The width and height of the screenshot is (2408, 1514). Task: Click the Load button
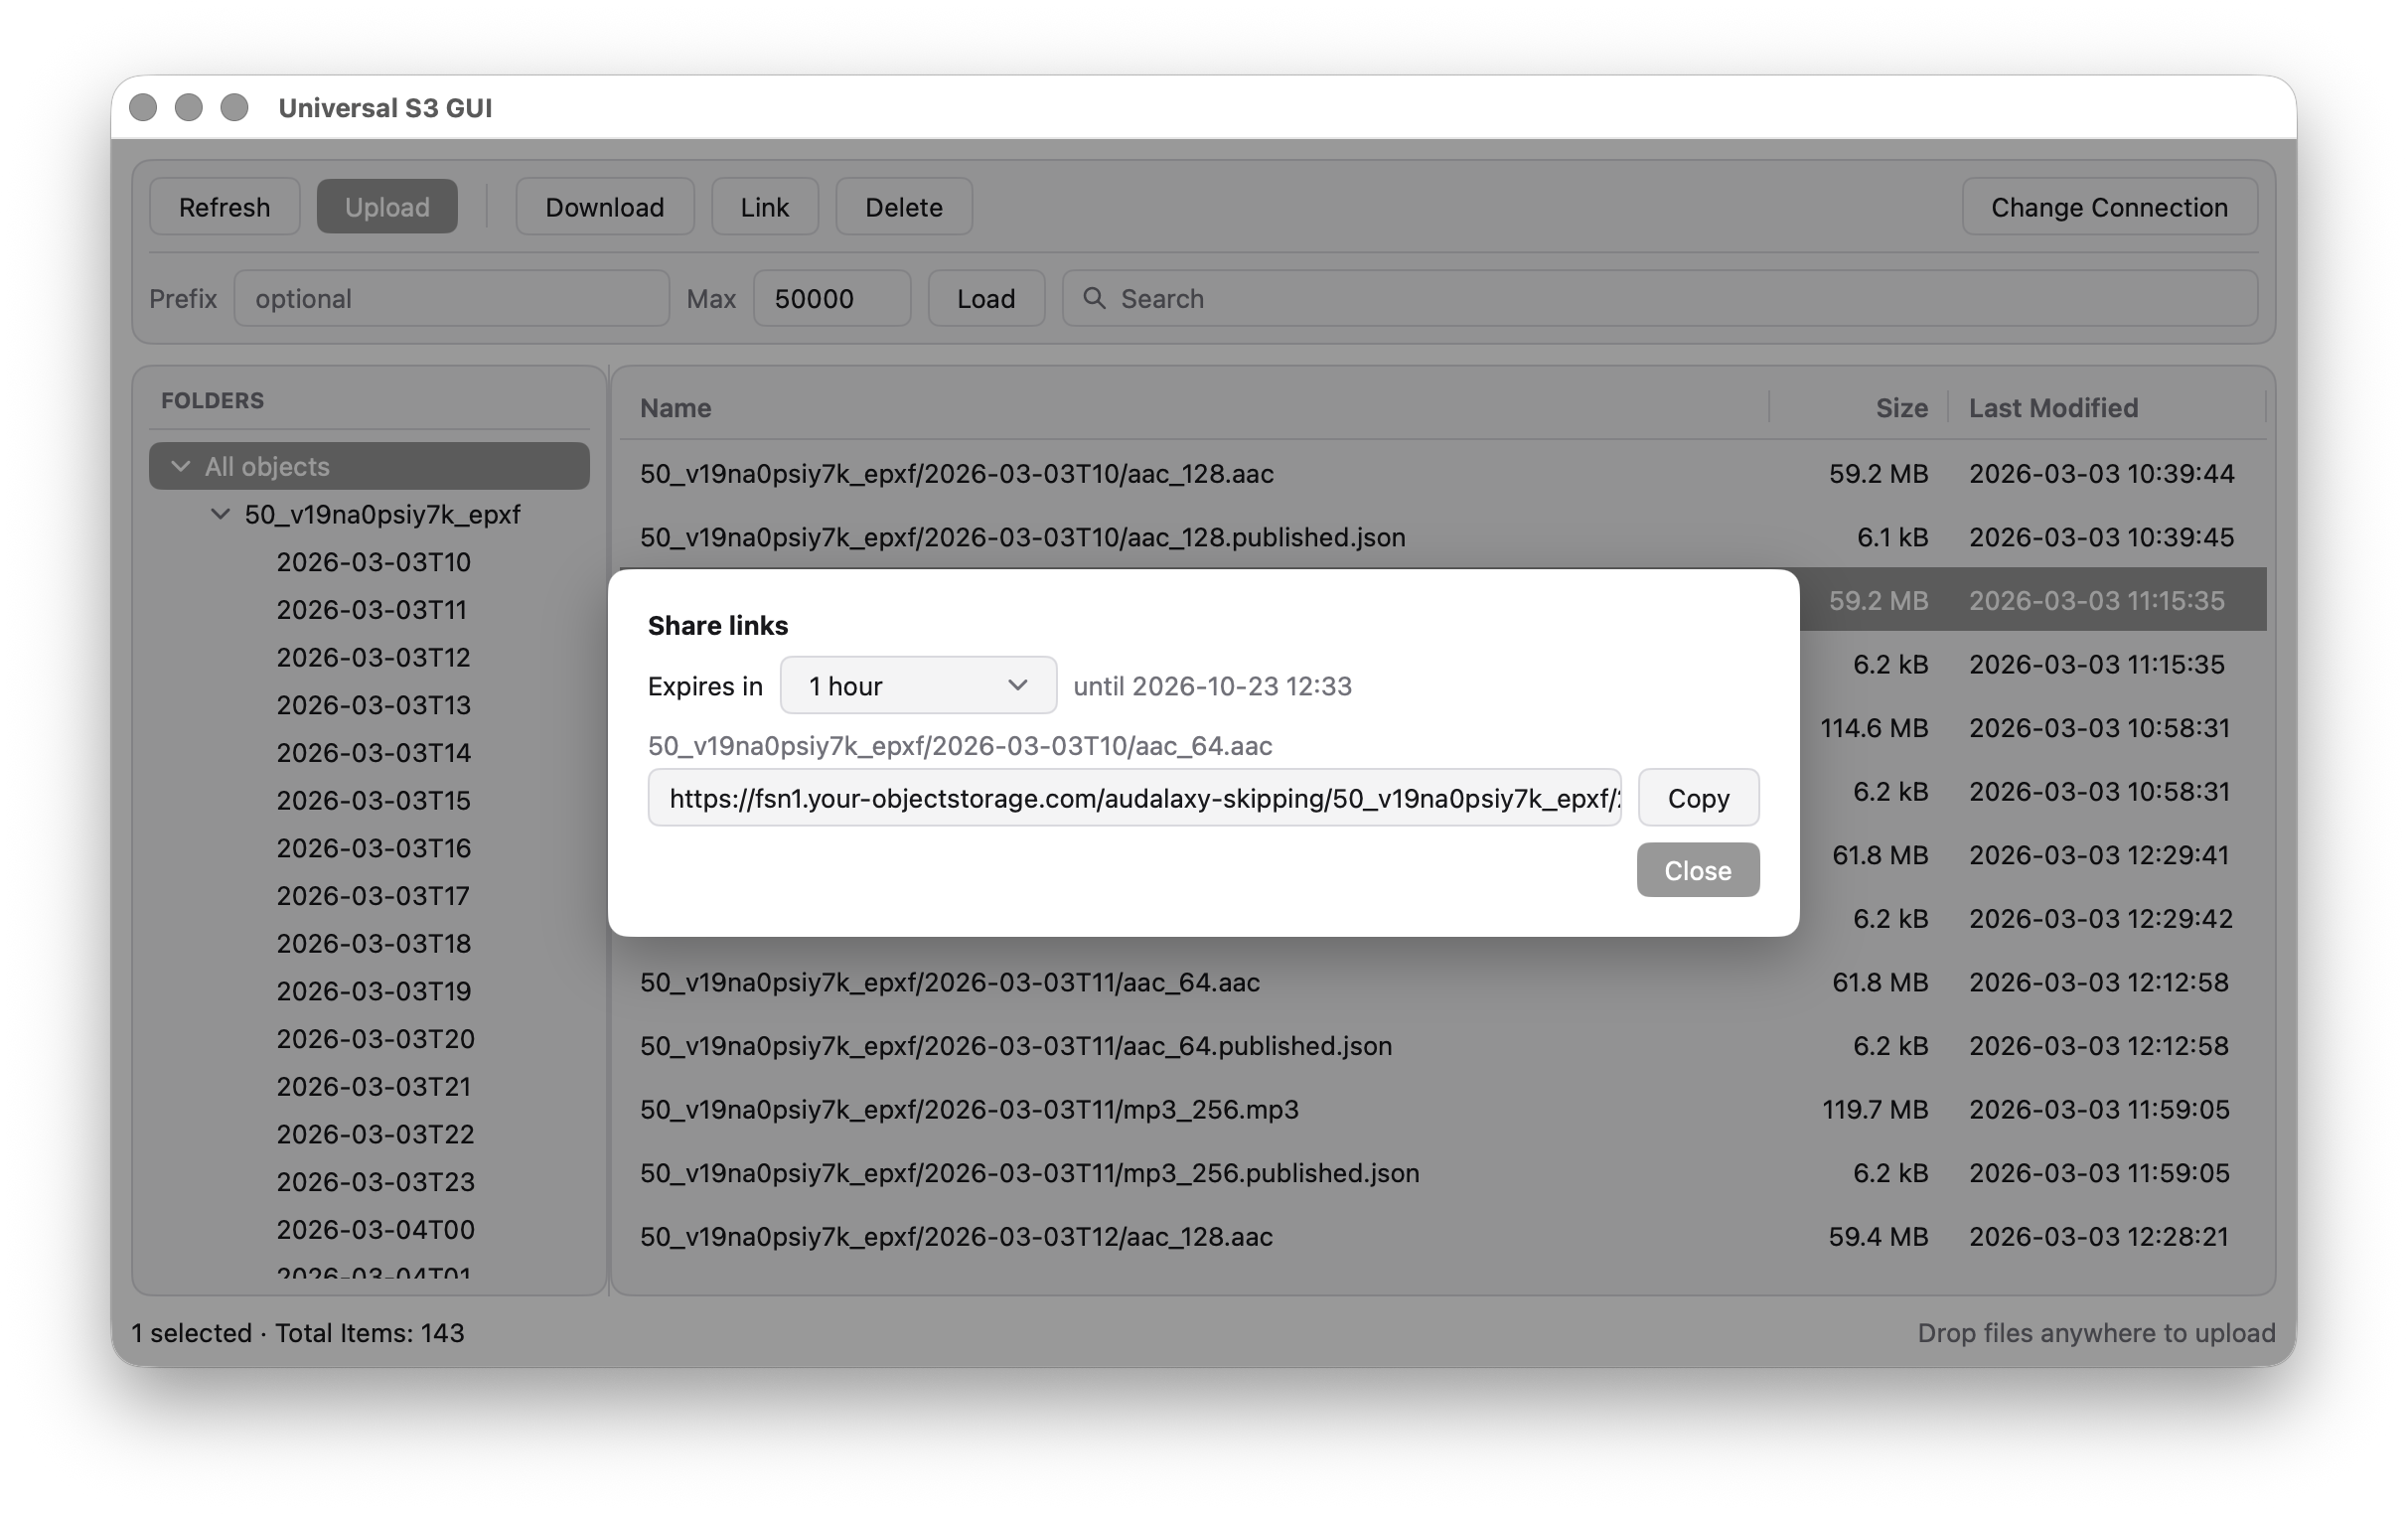pos(986,298)
